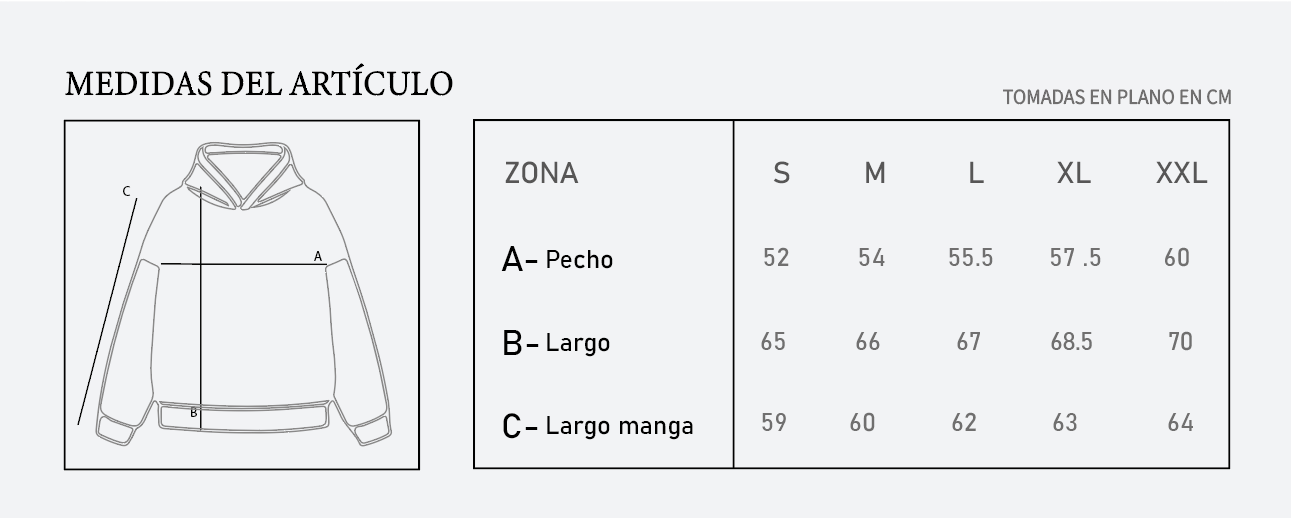Click the B- Largo row label
This screenshot has width=1291, height=518.
[x=556, y=343]
